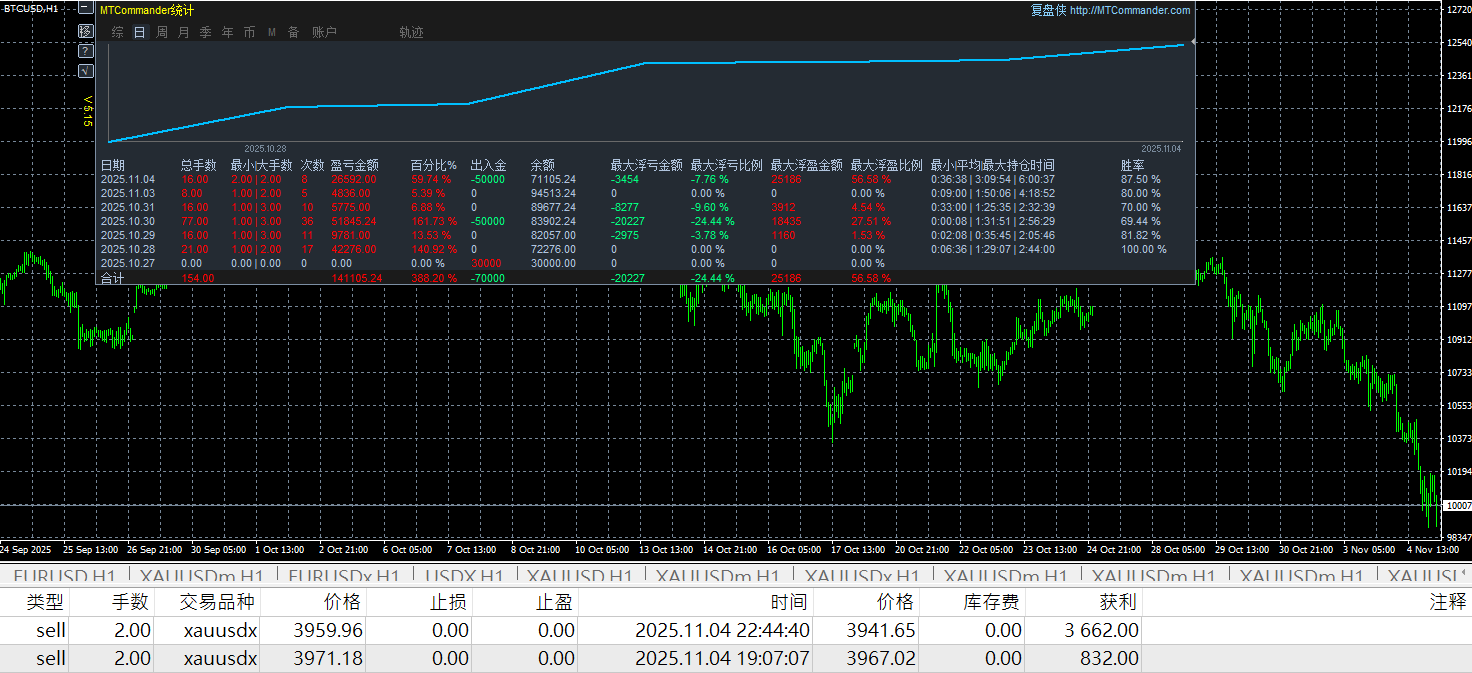Click the M tab in statistics panel
This screenshot has height=673, width=1472.
272,32
